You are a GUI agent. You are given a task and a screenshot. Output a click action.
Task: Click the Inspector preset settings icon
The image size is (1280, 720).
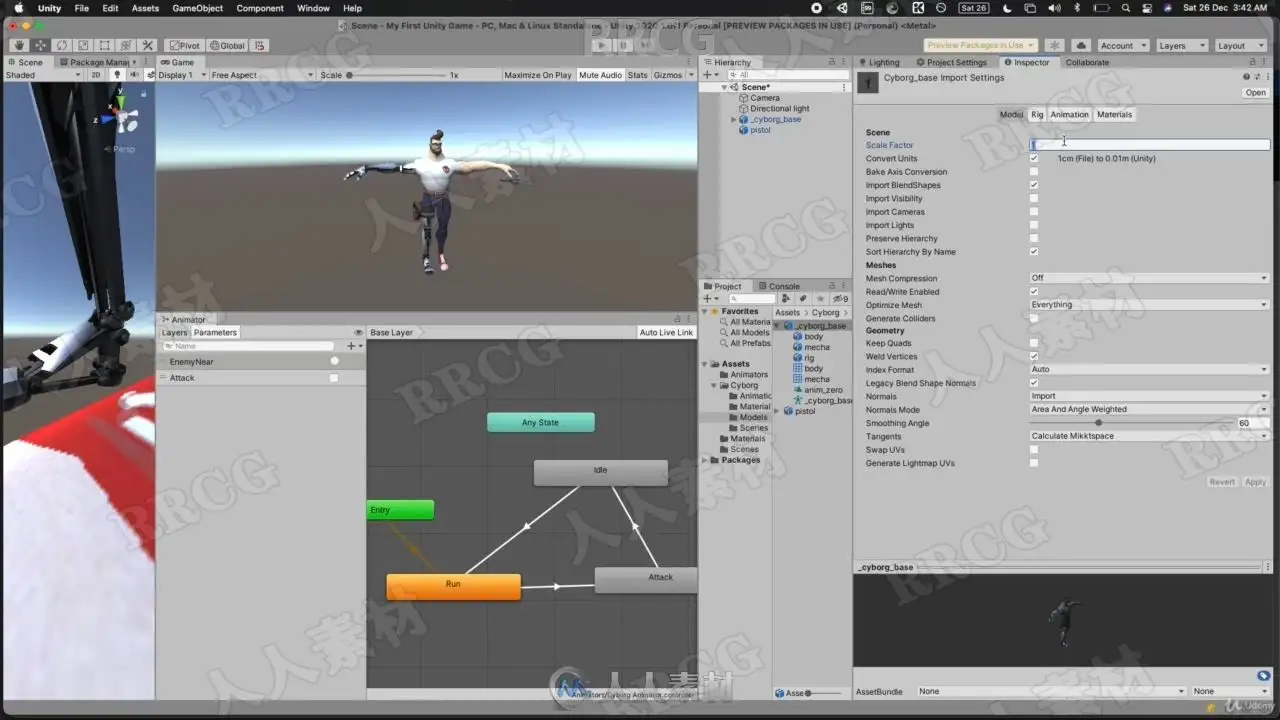1257,77
